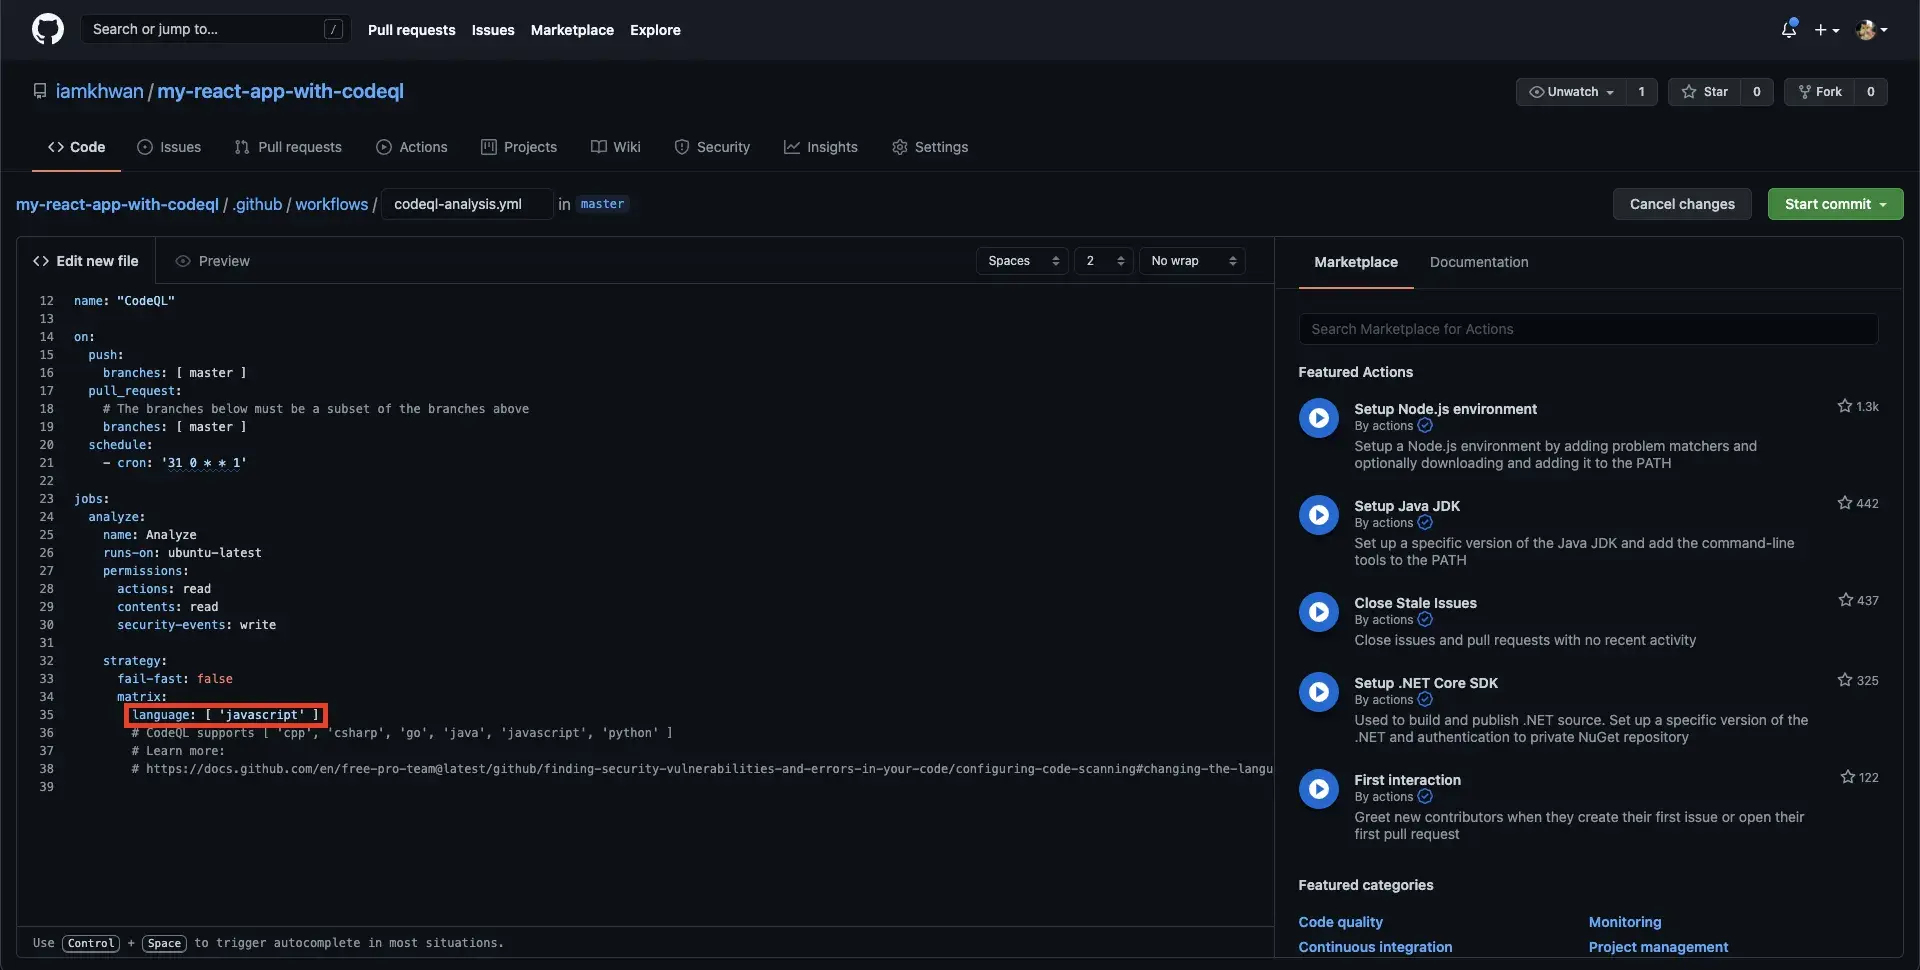Open the indent size 2 dropdown
Screen dimensions: 1920x970
coord(1104,261)
